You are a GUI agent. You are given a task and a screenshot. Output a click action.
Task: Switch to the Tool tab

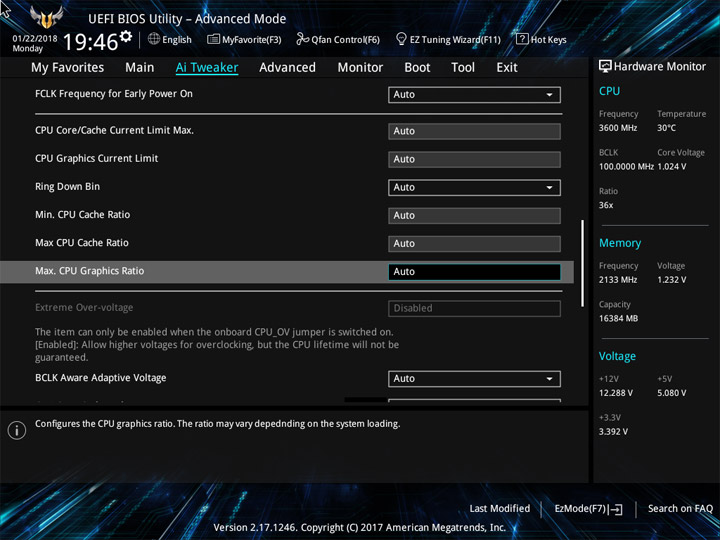click(x=463, y=68)
